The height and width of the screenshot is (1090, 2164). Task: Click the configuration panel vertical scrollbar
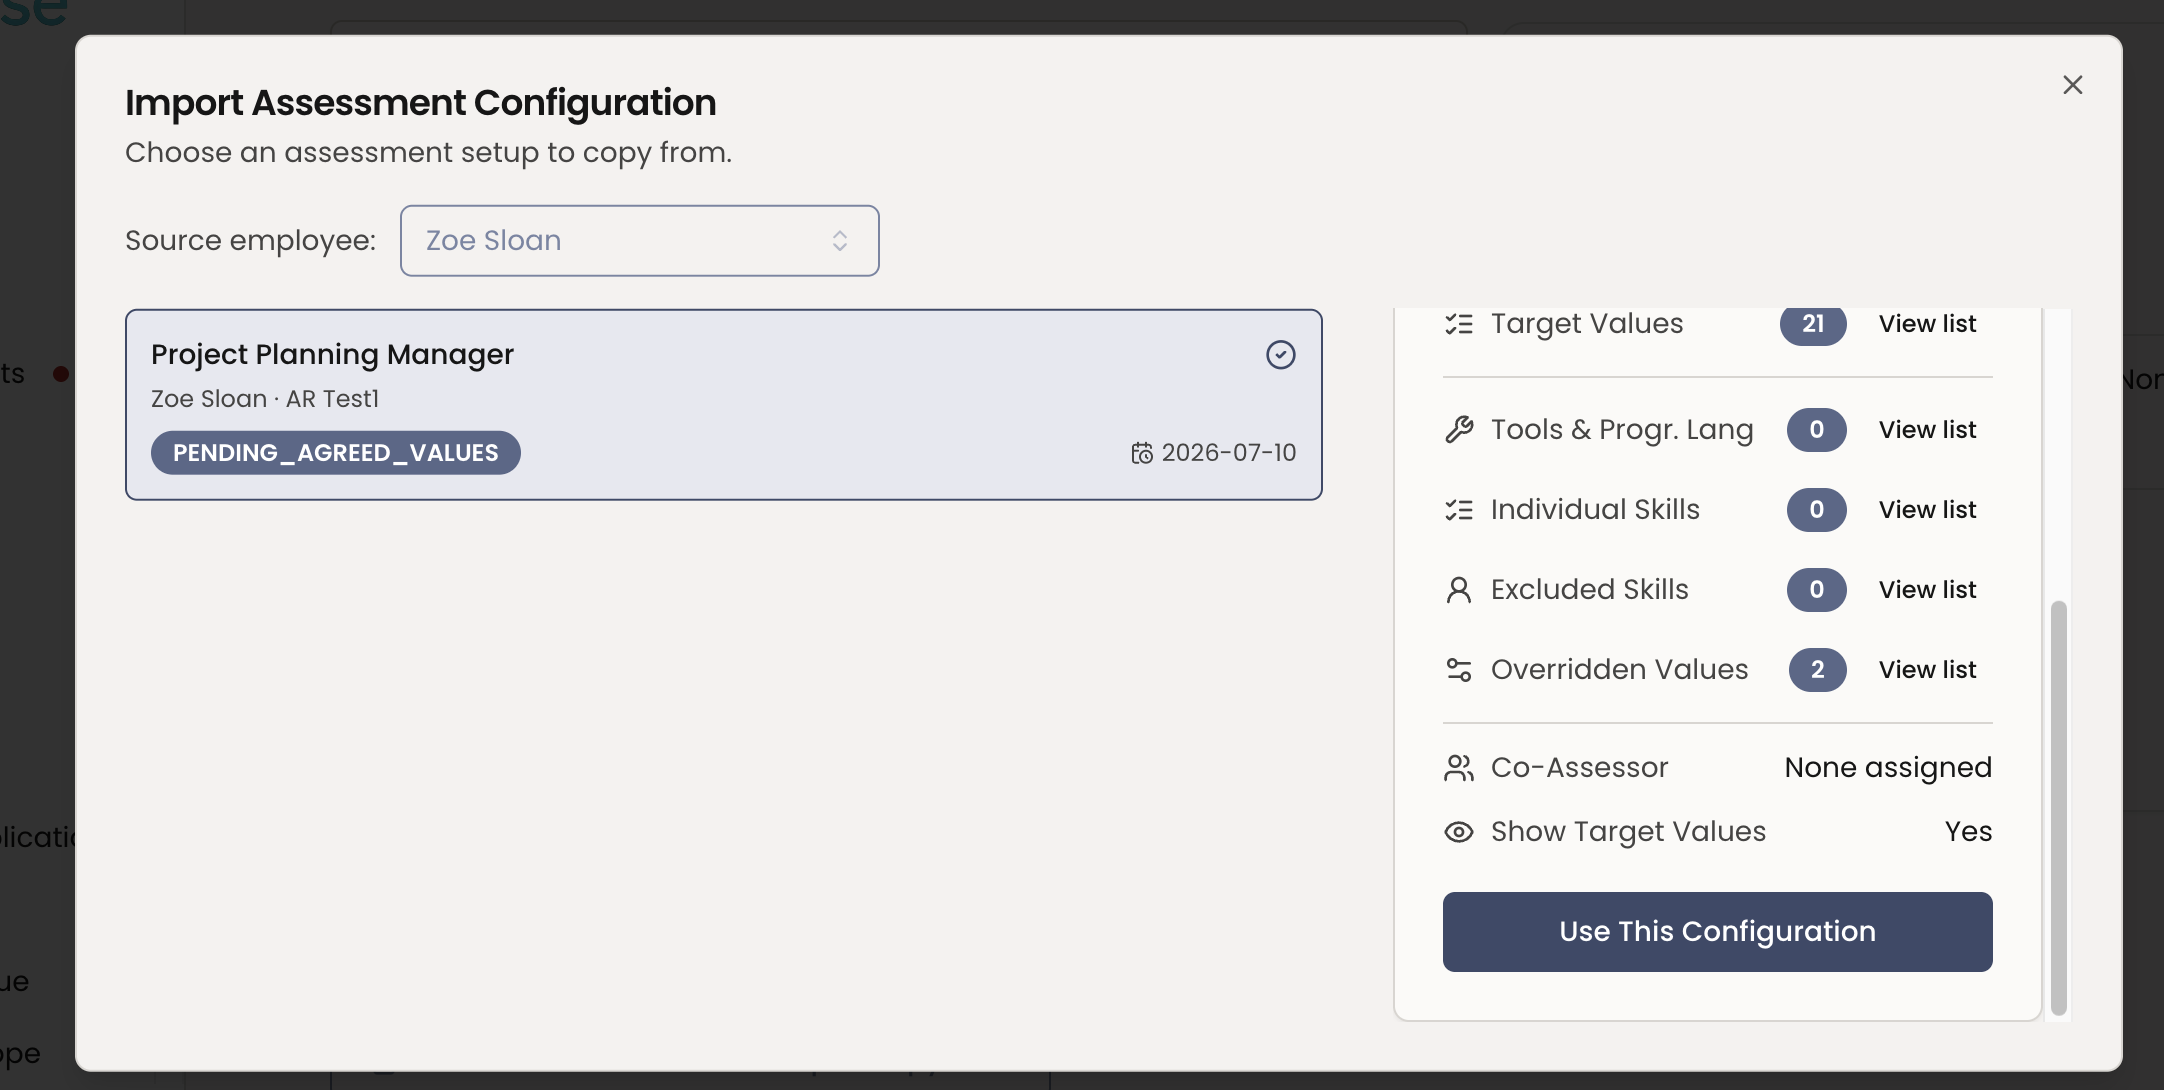point(2058,808)
